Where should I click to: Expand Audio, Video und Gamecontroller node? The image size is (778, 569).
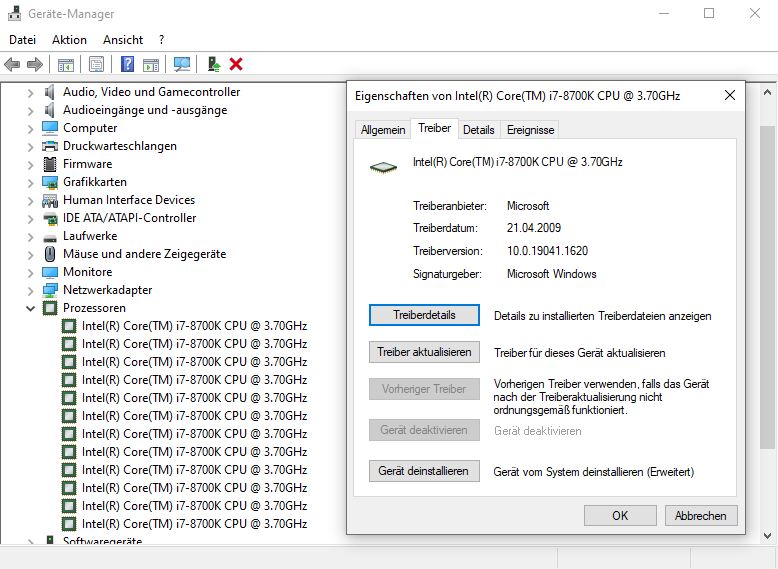(30, 93)
